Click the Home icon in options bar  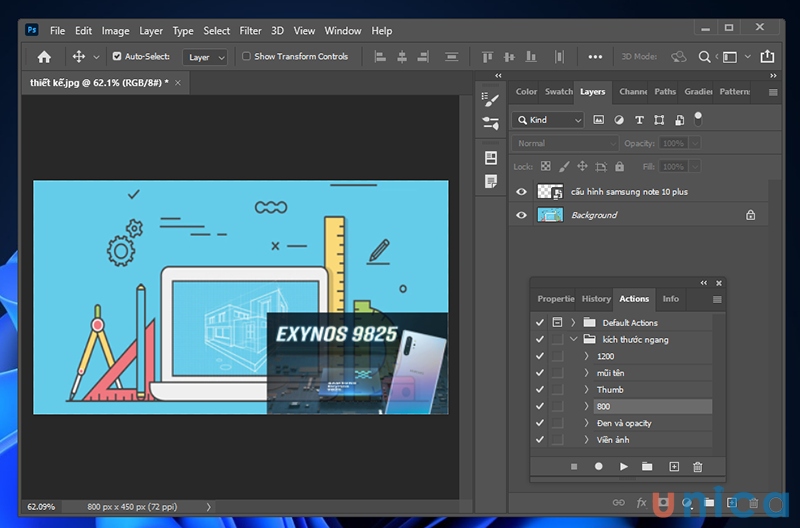[x=44, y=57]
